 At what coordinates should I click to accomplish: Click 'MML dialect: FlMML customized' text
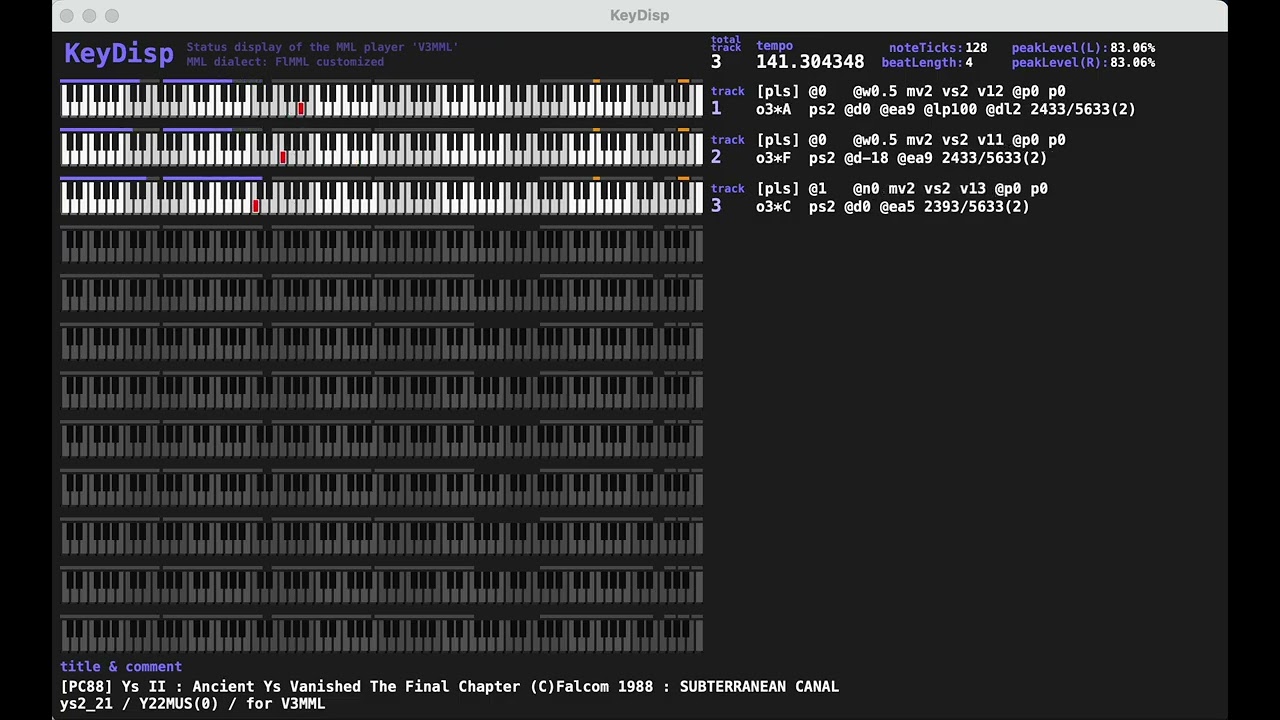pos(285,62)
